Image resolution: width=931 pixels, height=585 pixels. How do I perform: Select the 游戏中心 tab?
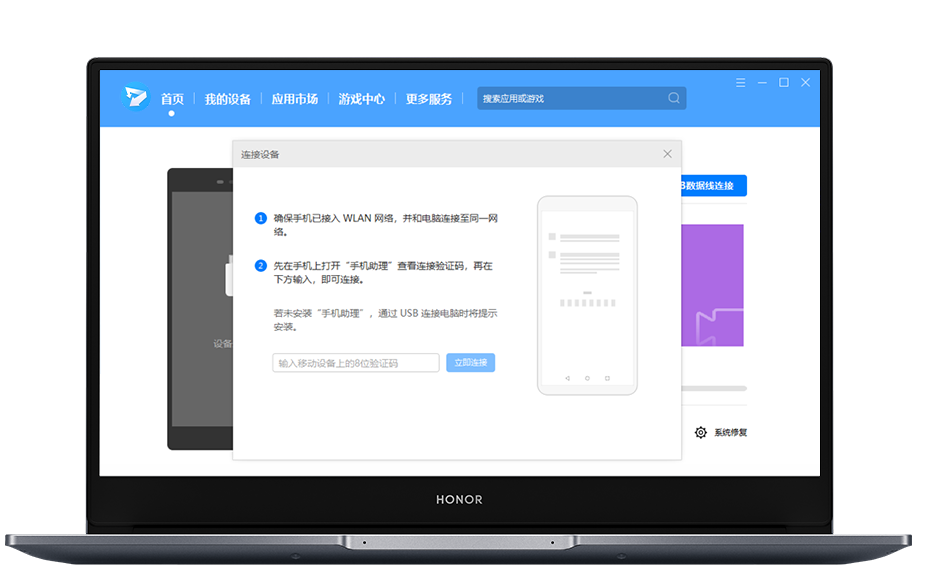361,99
